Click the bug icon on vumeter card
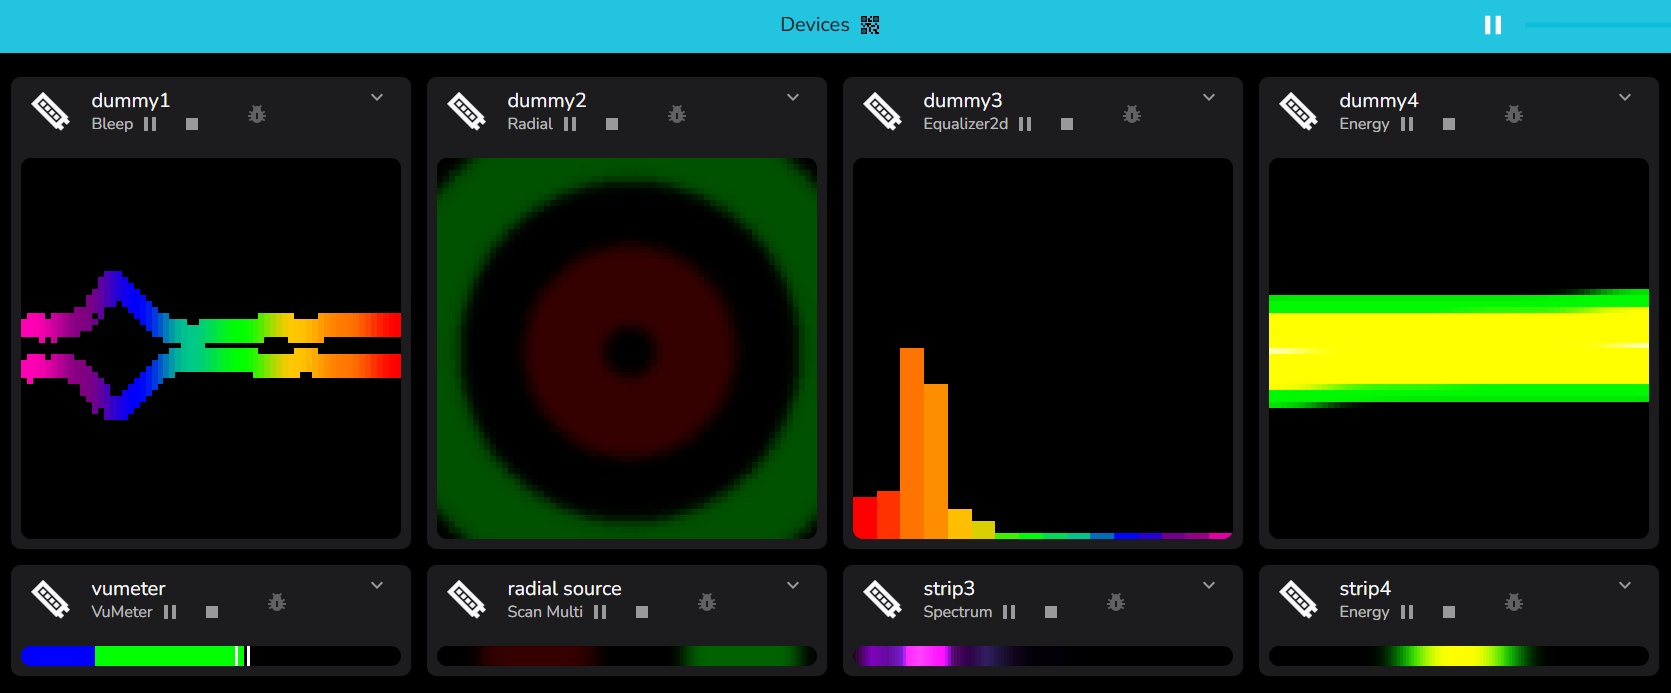The height and width of the screenshot is (693, 1671). (277, 602)
